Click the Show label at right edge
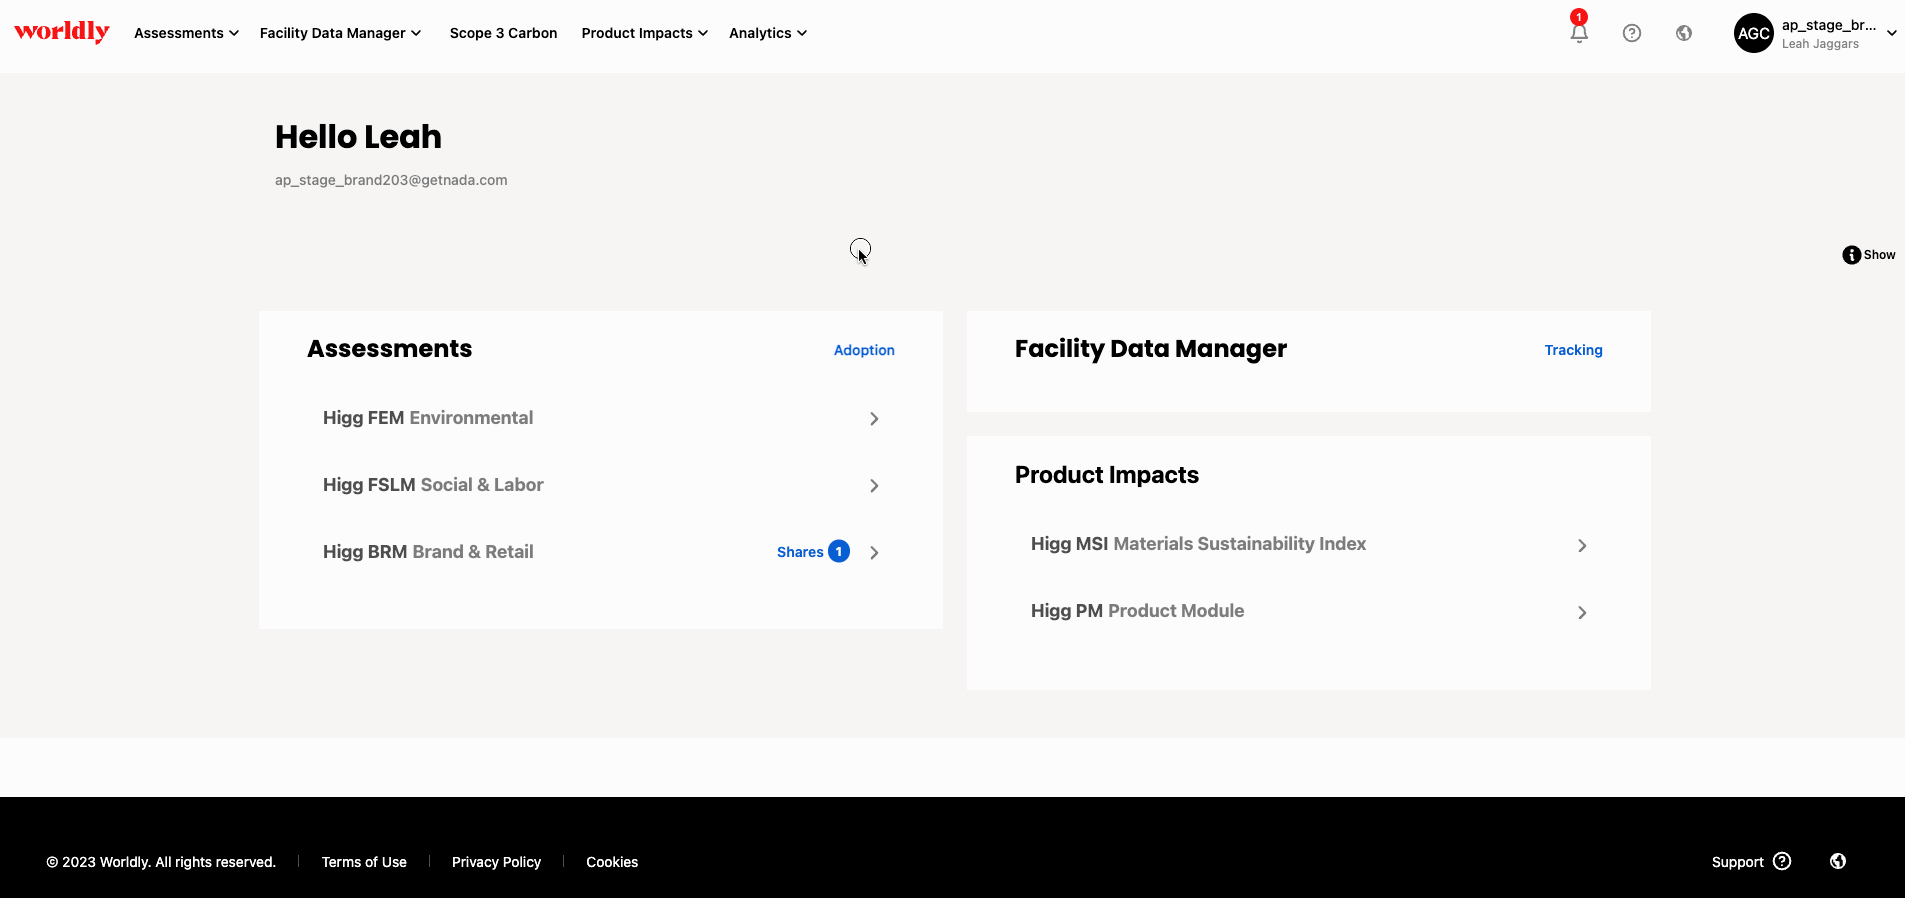 (1879, 255)
